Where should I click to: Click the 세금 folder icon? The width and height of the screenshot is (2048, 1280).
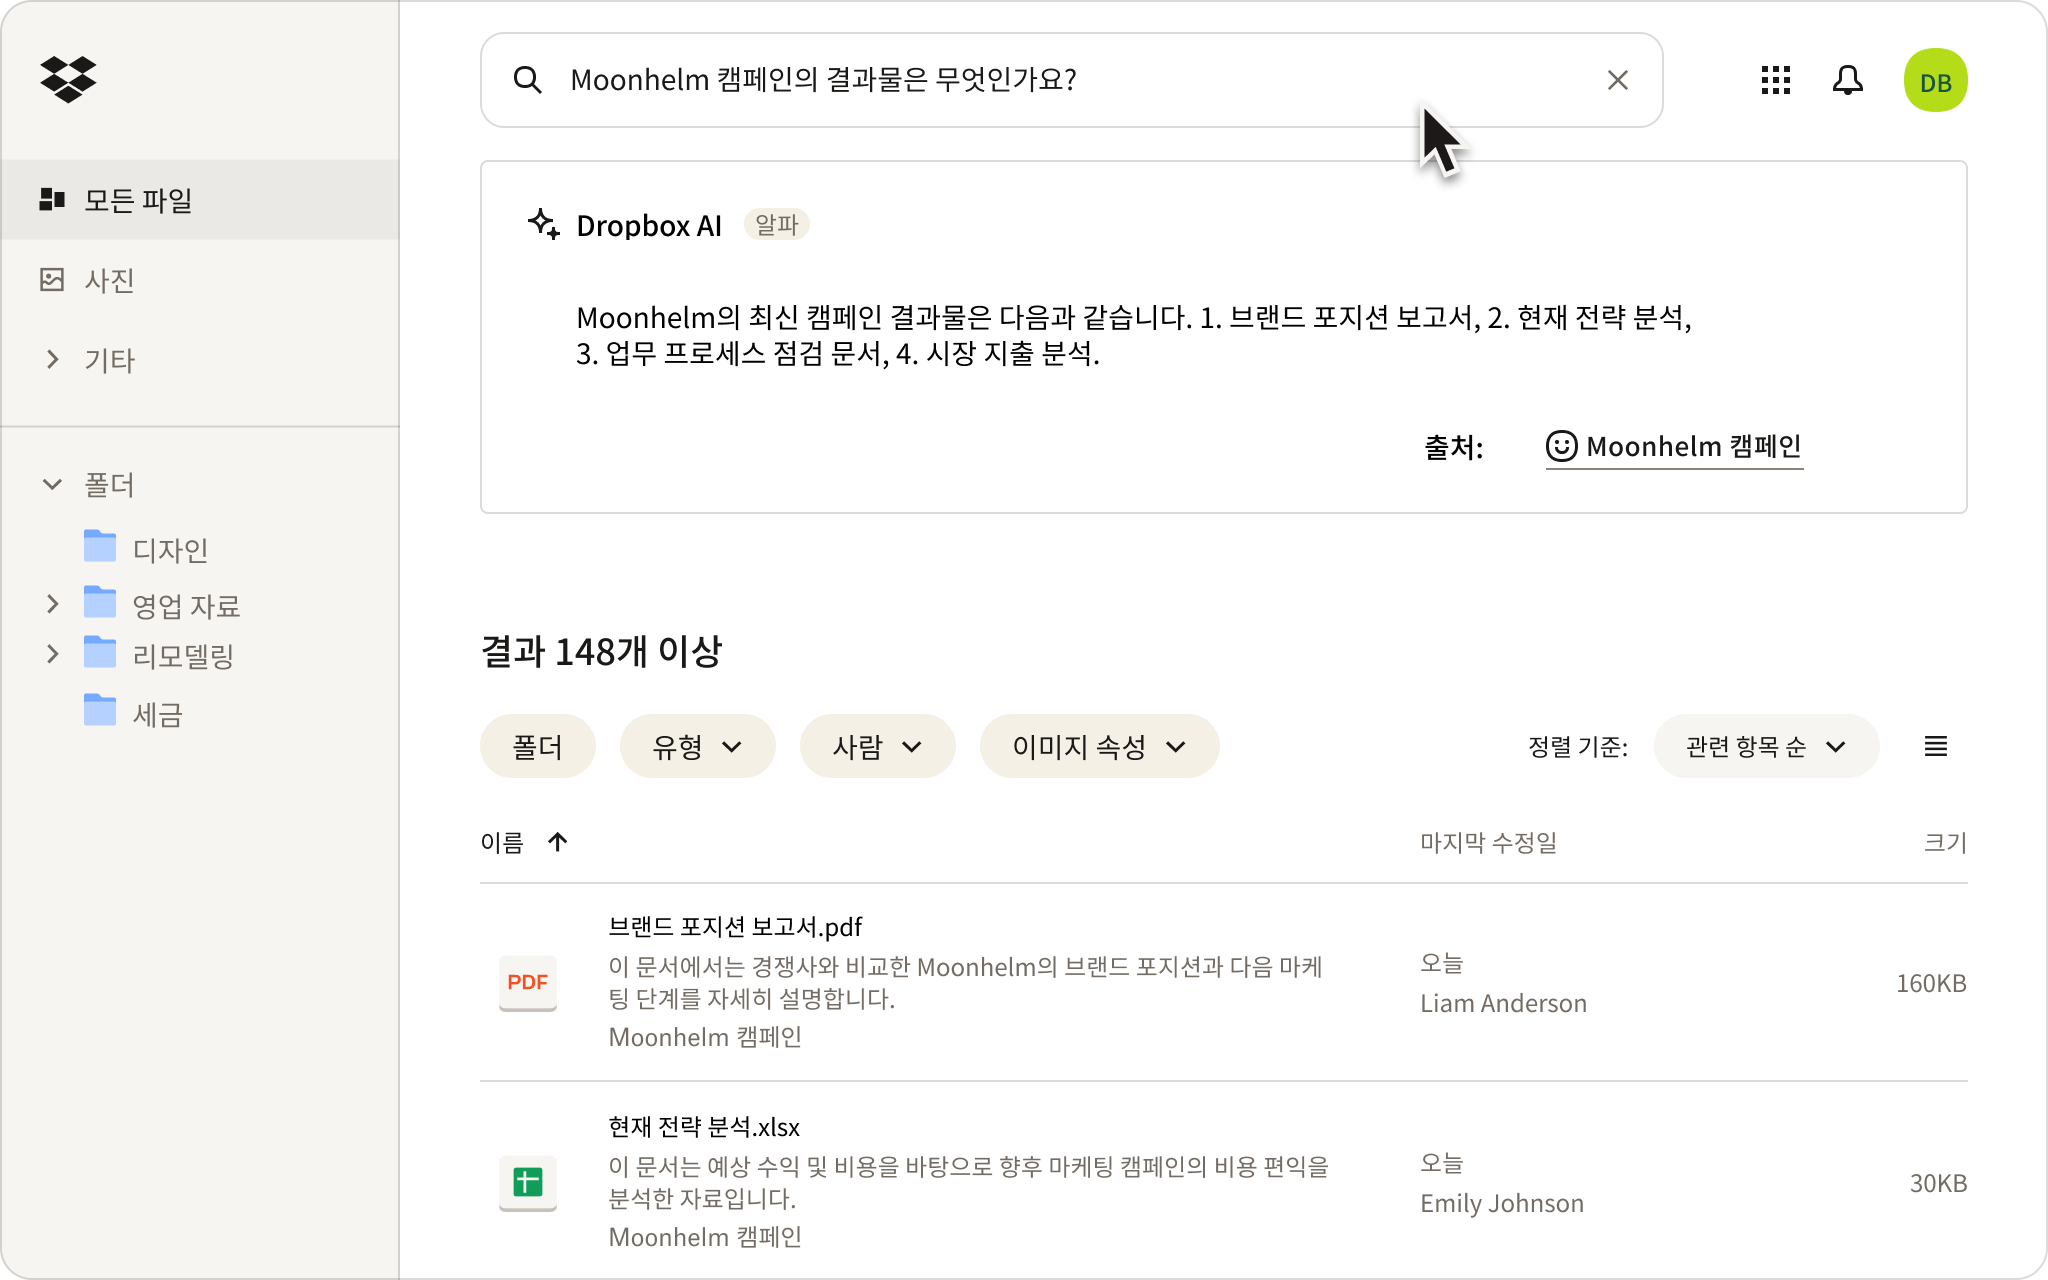[100, 710]
